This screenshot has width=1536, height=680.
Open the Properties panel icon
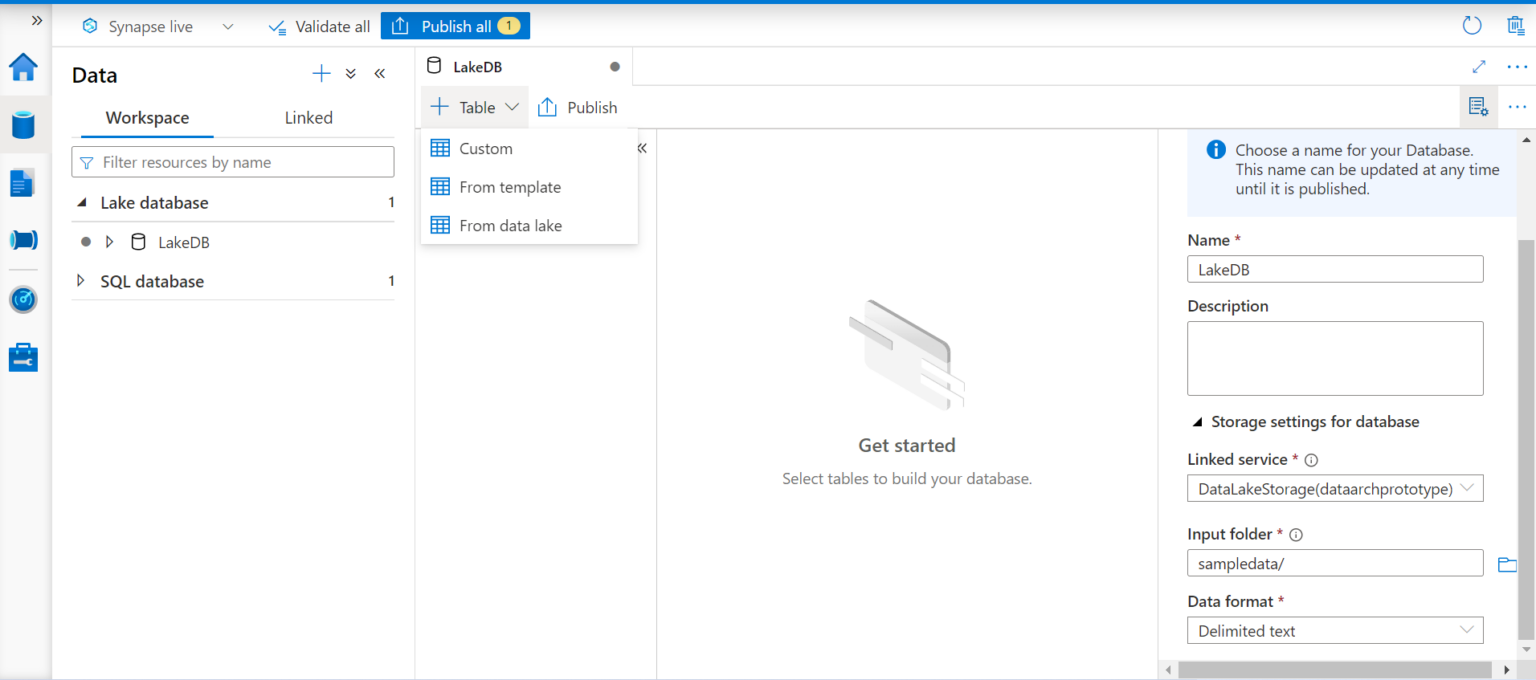point(1479,106)
